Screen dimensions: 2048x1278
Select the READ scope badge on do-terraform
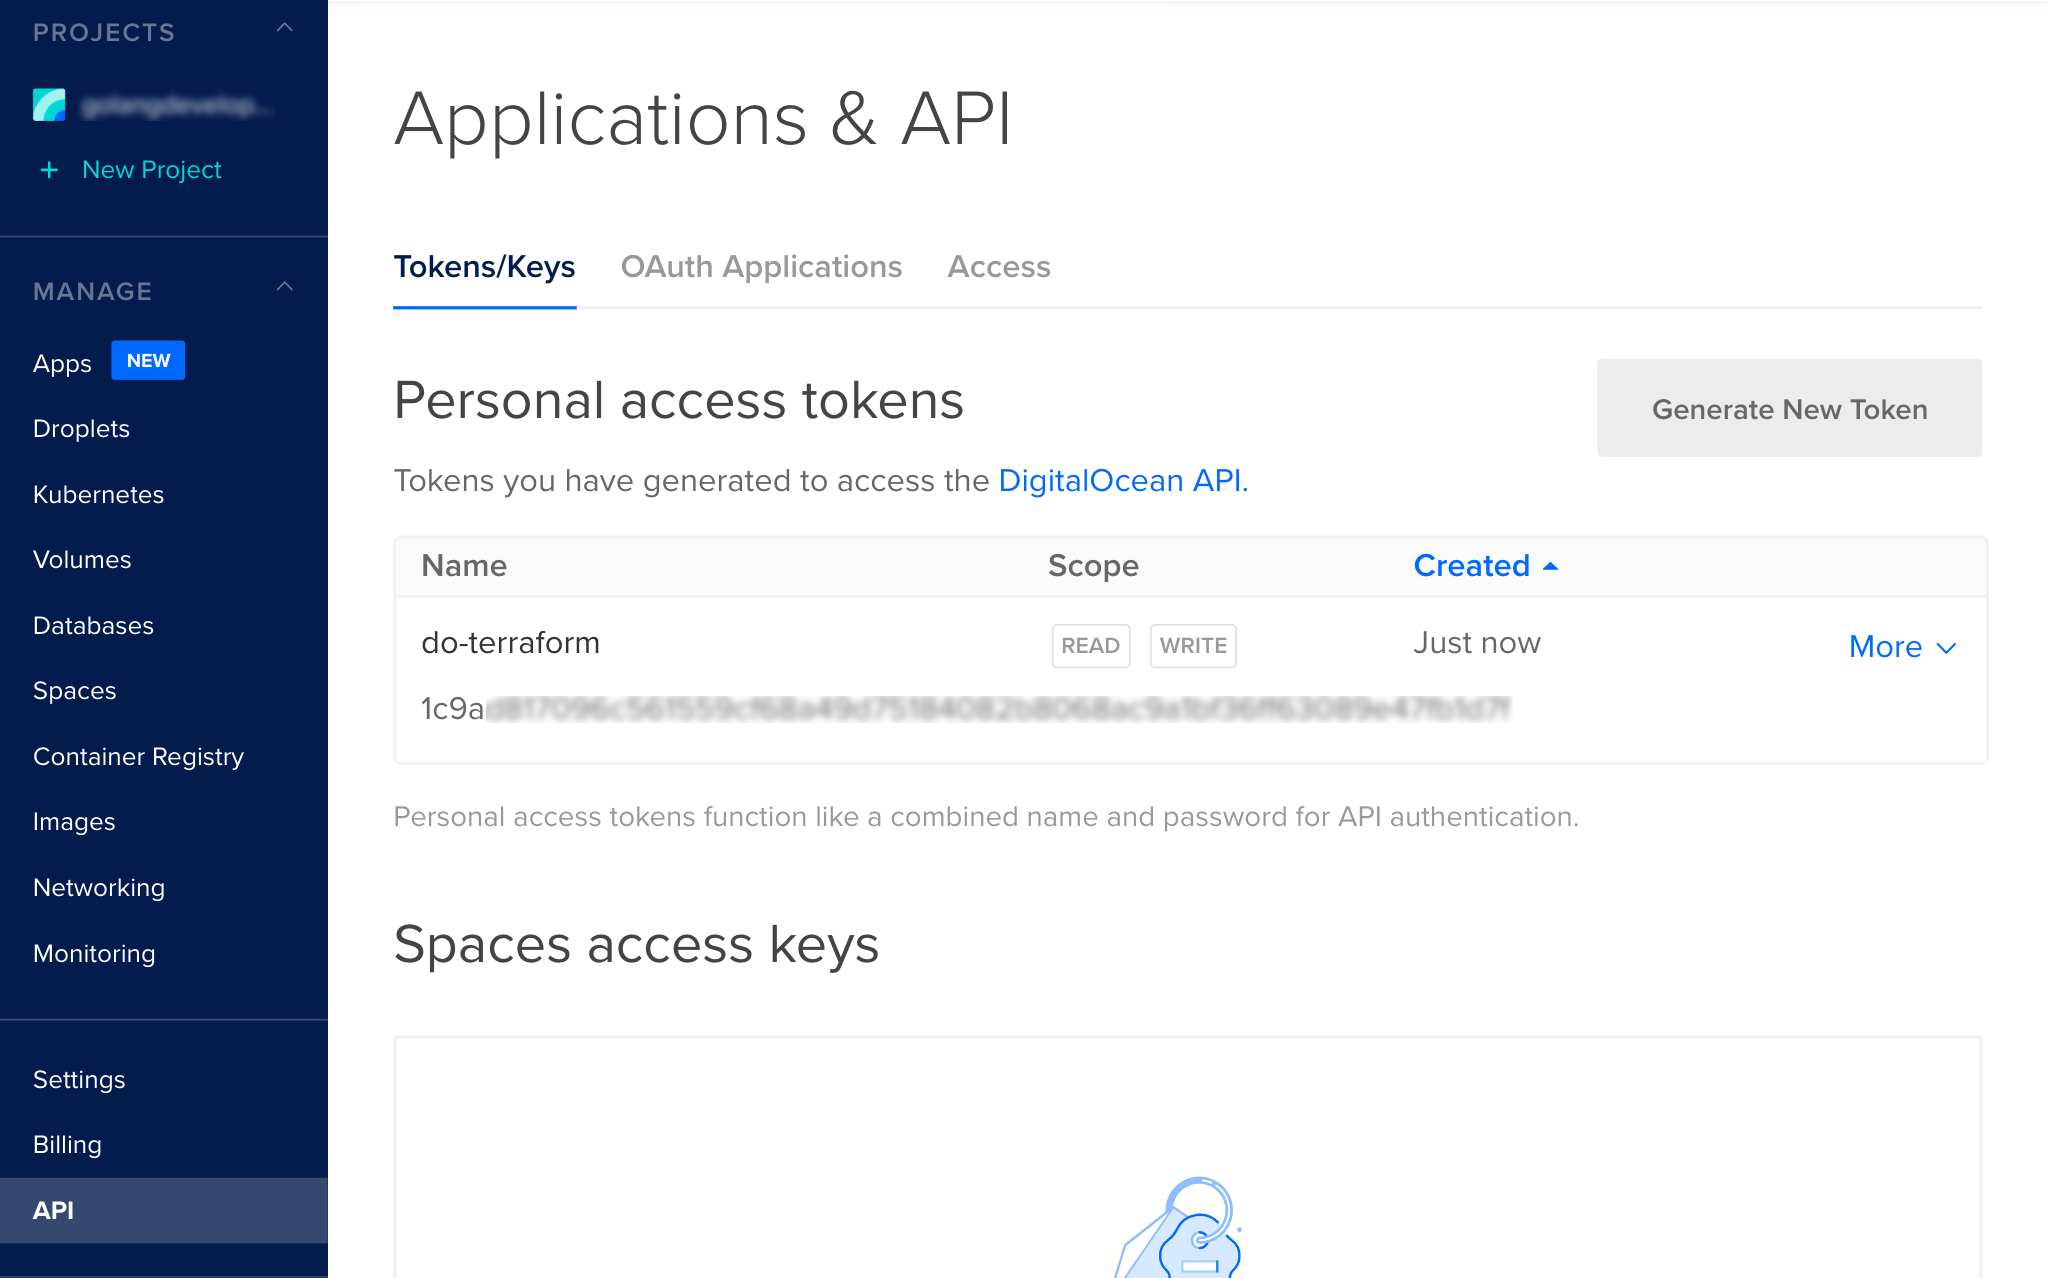tap(1090, 645)
